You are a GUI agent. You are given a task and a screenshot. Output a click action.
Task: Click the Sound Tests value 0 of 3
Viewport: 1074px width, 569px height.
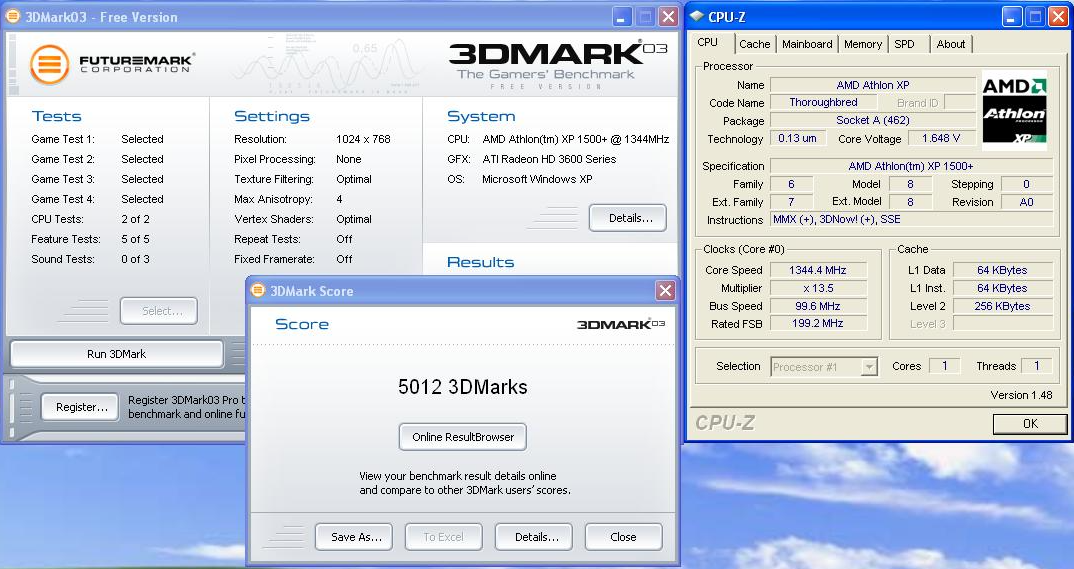(x=136, y=259)
